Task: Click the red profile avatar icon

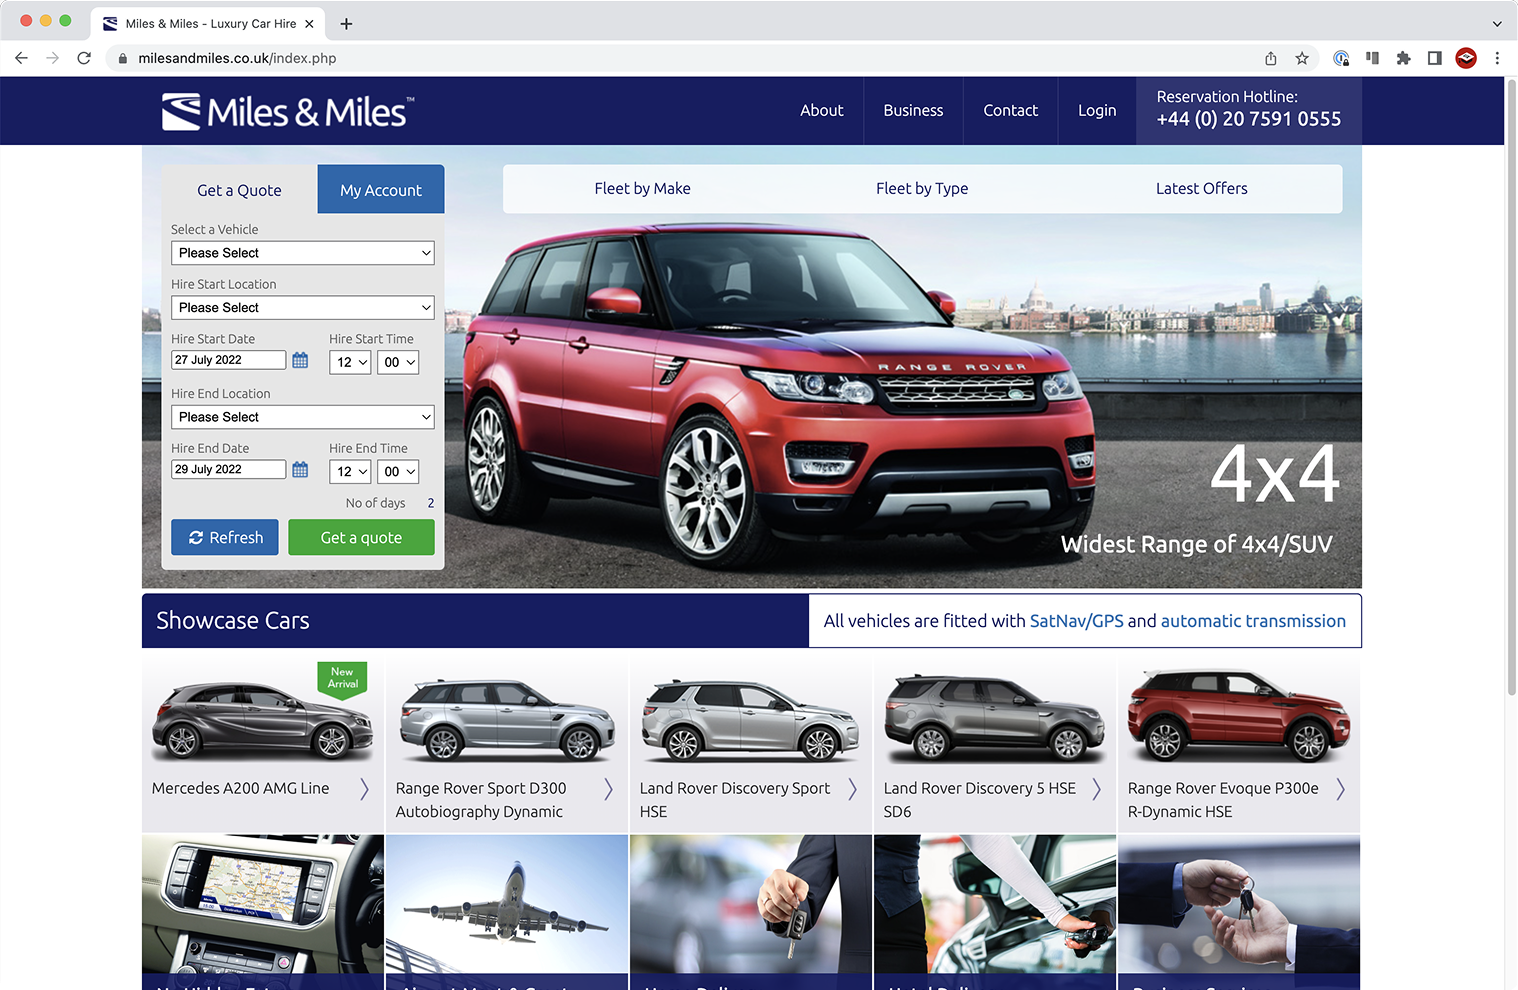Action: (1466, 58)
